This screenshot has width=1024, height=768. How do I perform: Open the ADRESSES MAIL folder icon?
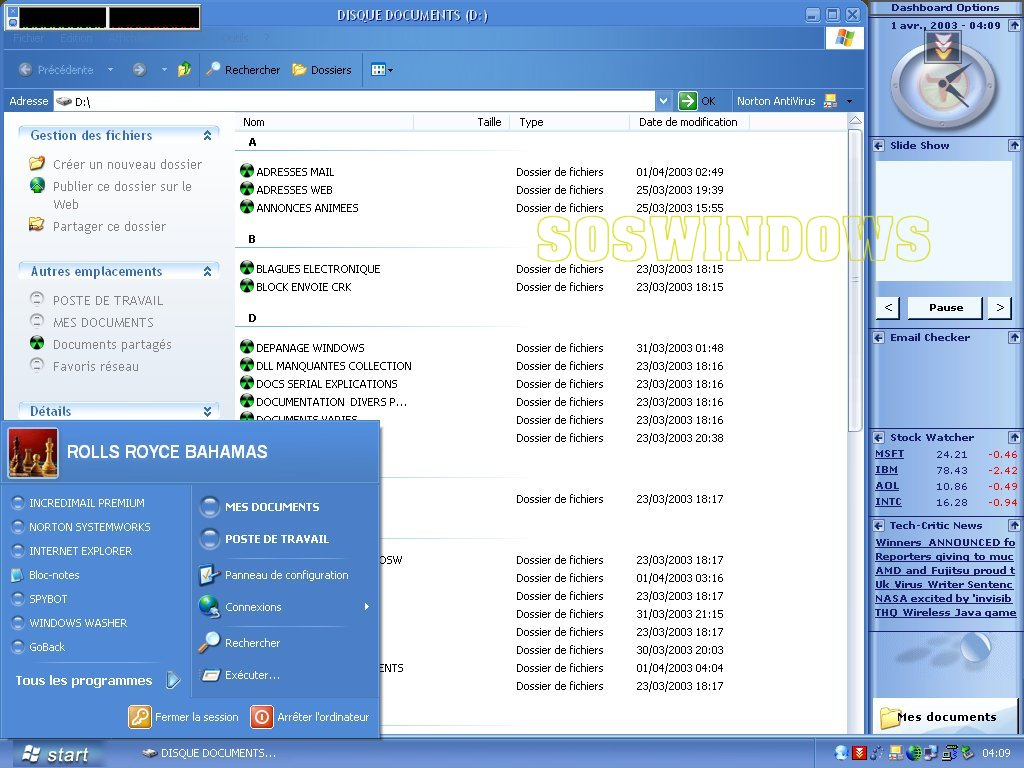[247, 171]
